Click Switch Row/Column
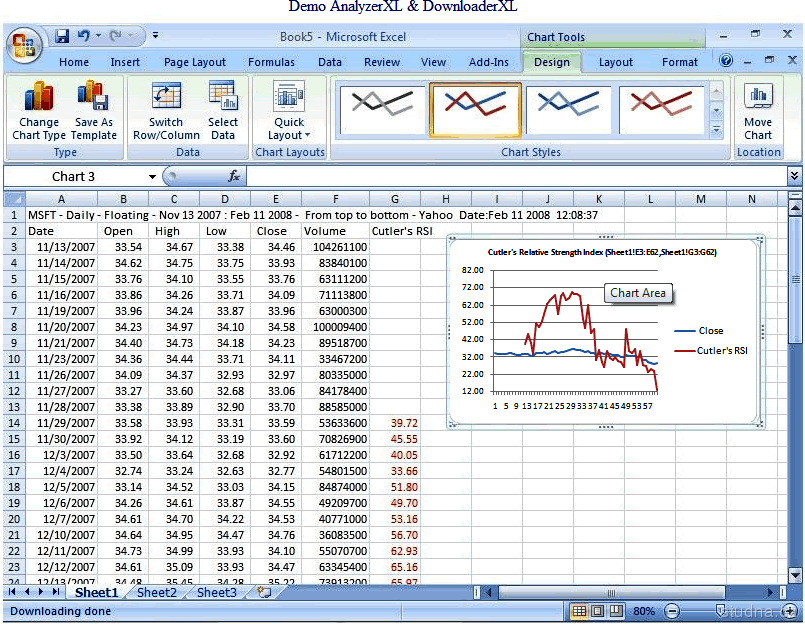This screenshot has height=624, width=805. coord(166,110)
